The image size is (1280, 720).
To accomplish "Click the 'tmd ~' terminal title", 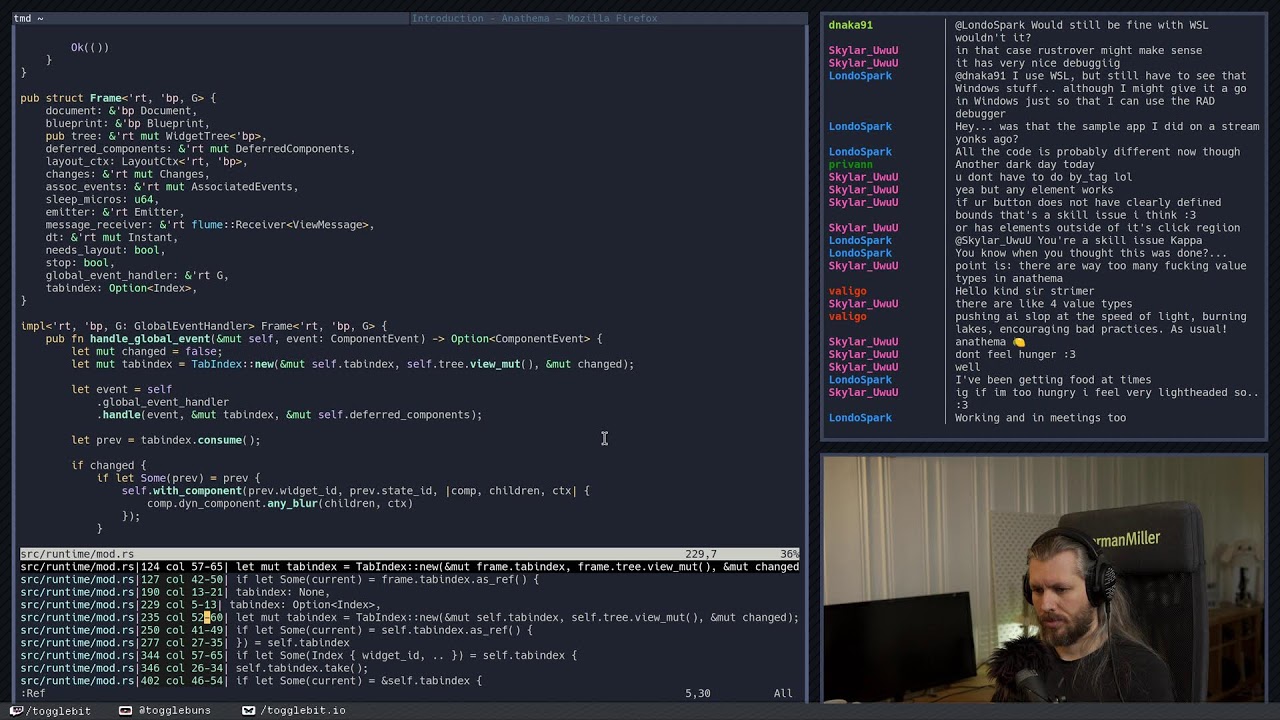I will pyautogui.click(x=29, y=18).
